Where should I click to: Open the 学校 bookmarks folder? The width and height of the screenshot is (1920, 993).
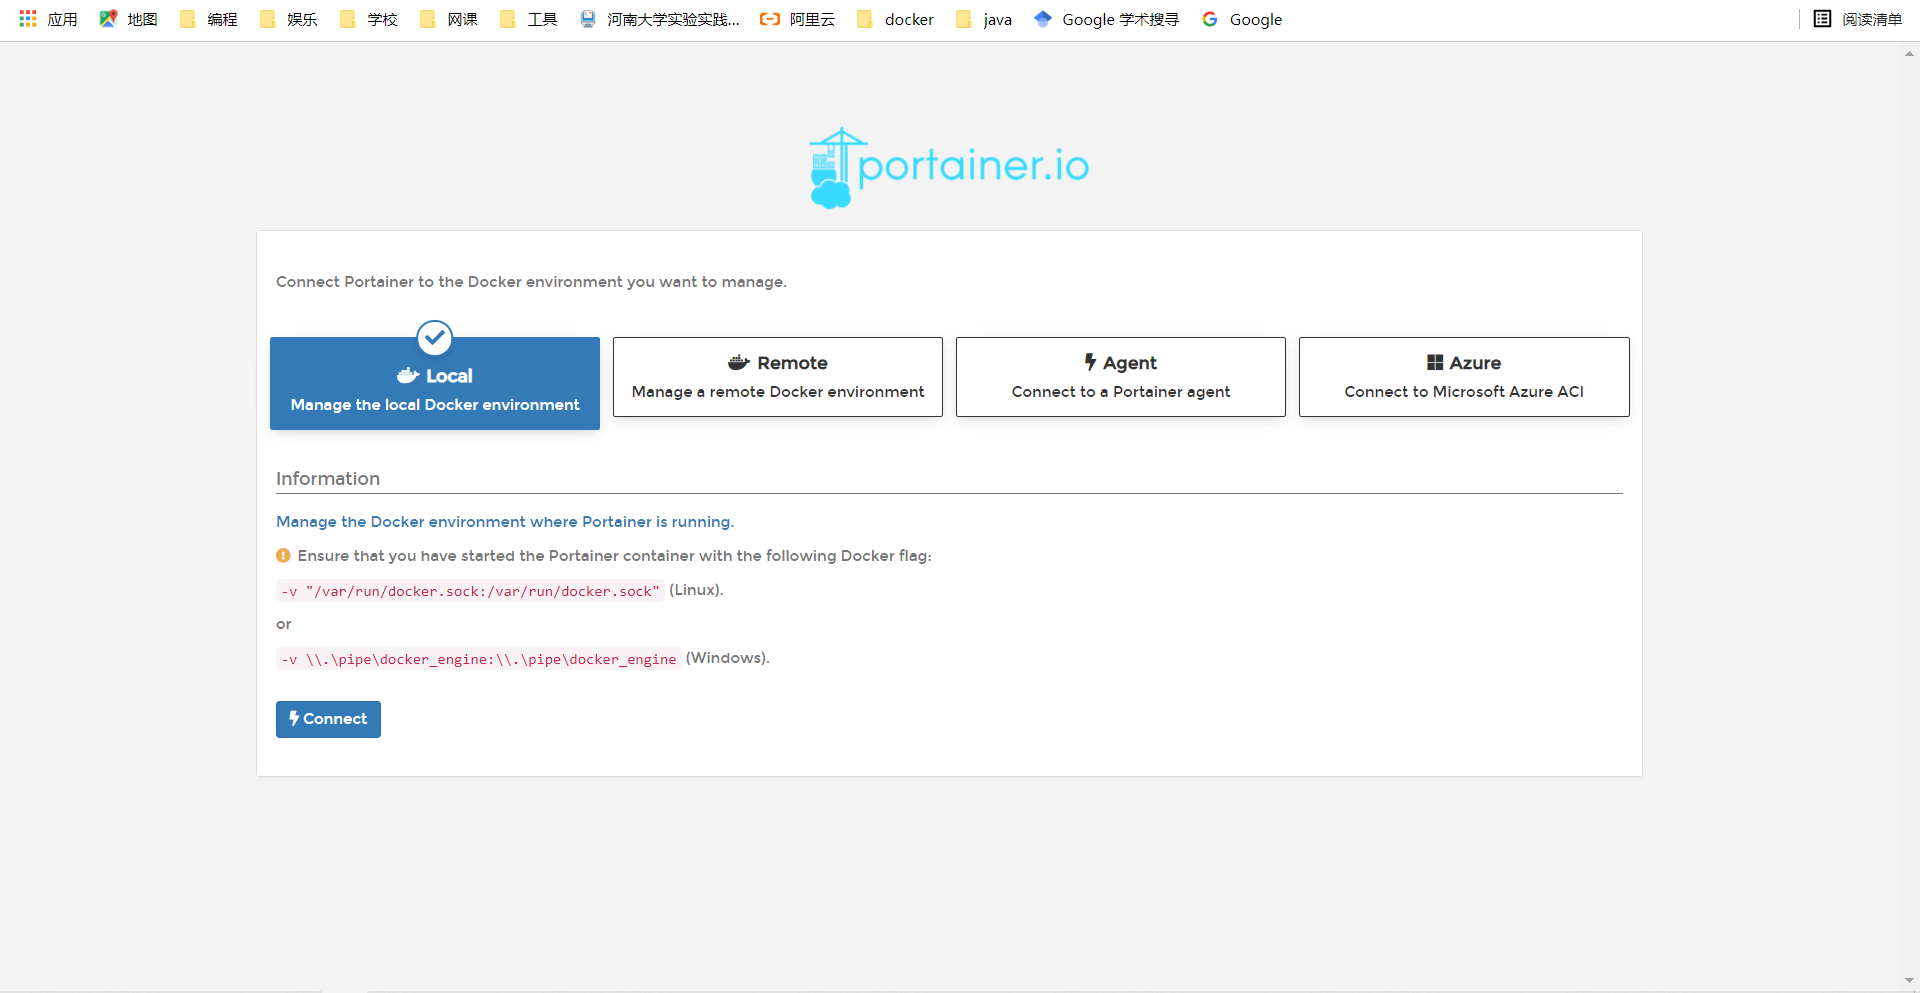tap(369, 19)
